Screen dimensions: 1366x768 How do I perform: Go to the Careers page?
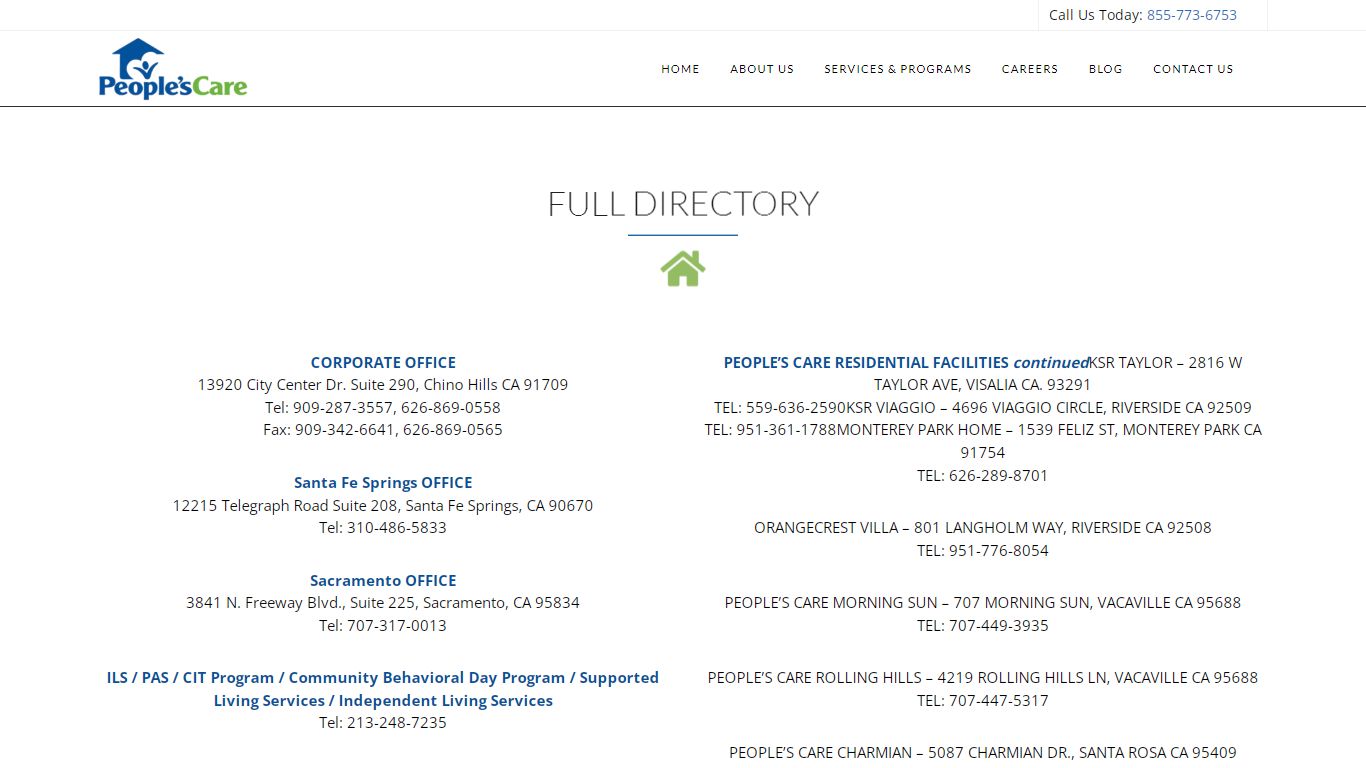[1030, 69]
